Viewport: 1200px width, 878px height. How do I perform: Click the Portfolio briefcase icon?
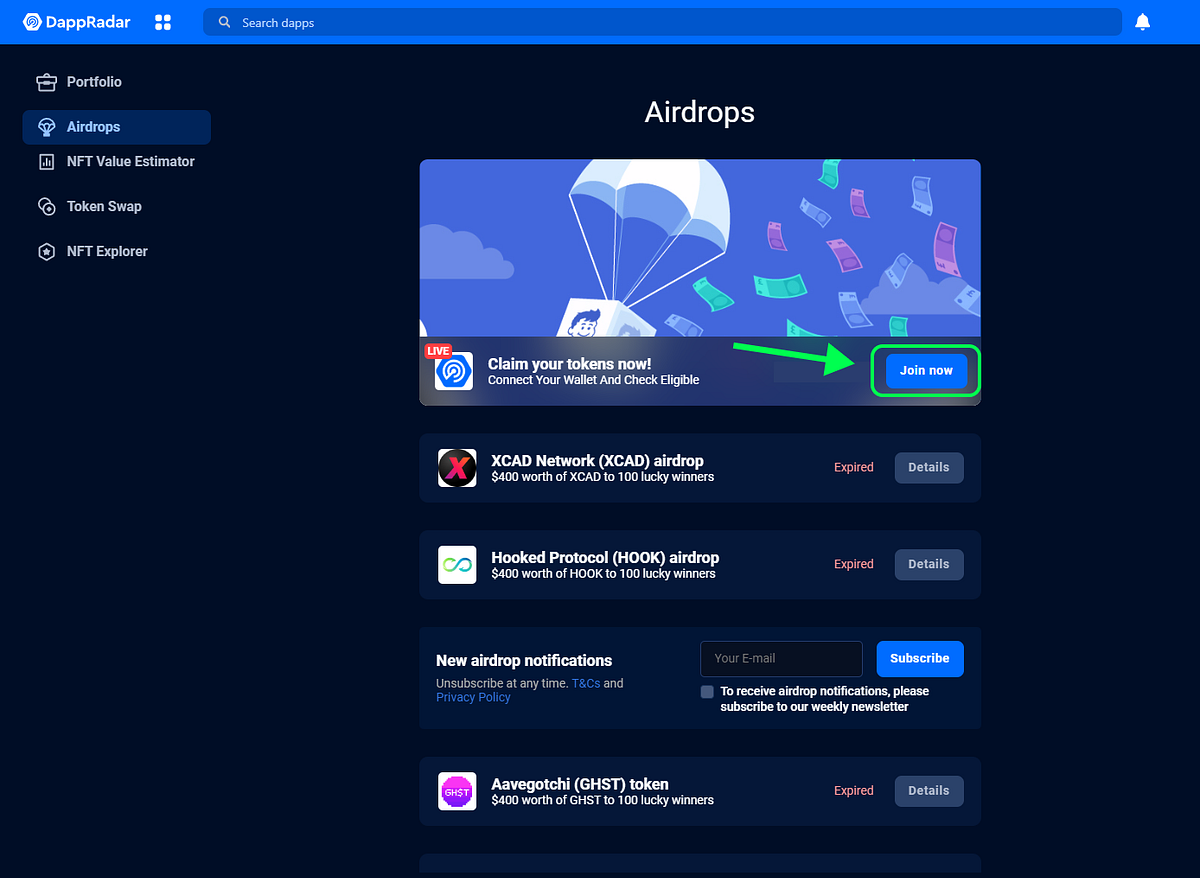[46, 82]
